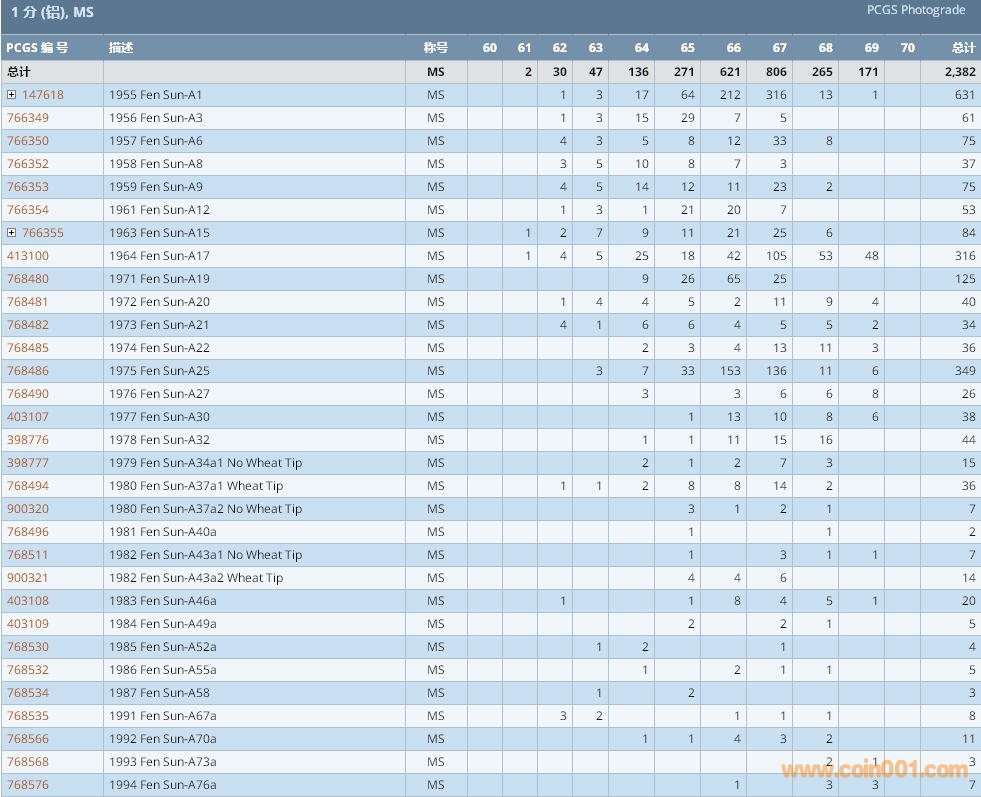The width and height of the screenshot is (981, 797).
Task: Open PCGS number 768576 link
Action: [x=28, y=785]
